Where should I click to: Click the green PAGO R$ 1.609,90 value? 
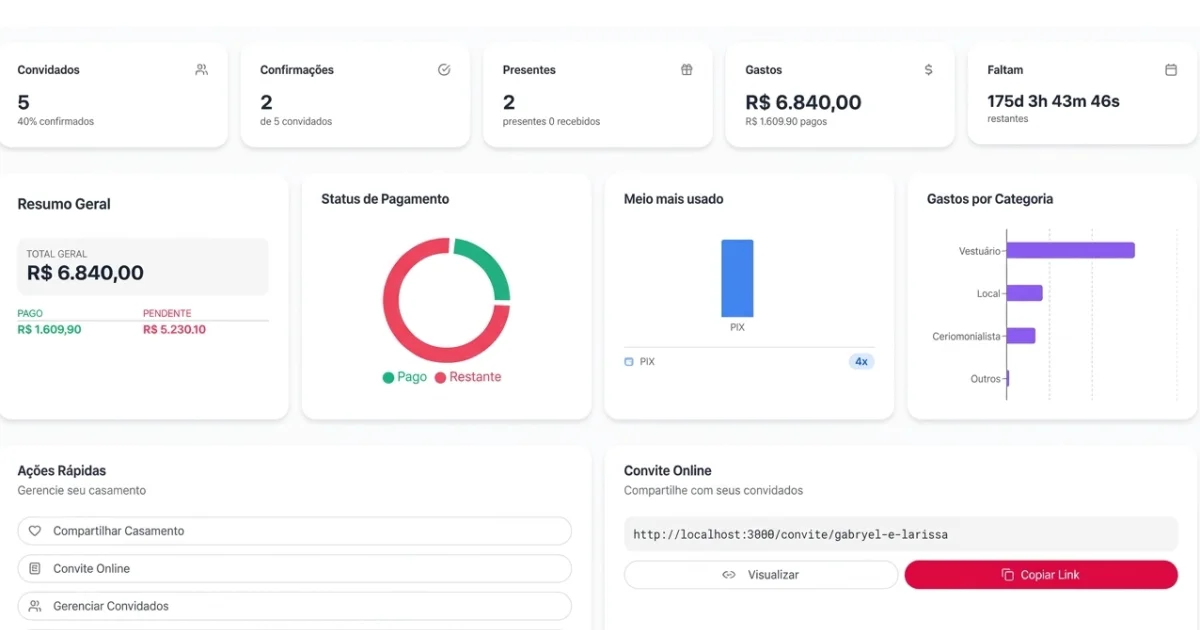tap(50, 329)
